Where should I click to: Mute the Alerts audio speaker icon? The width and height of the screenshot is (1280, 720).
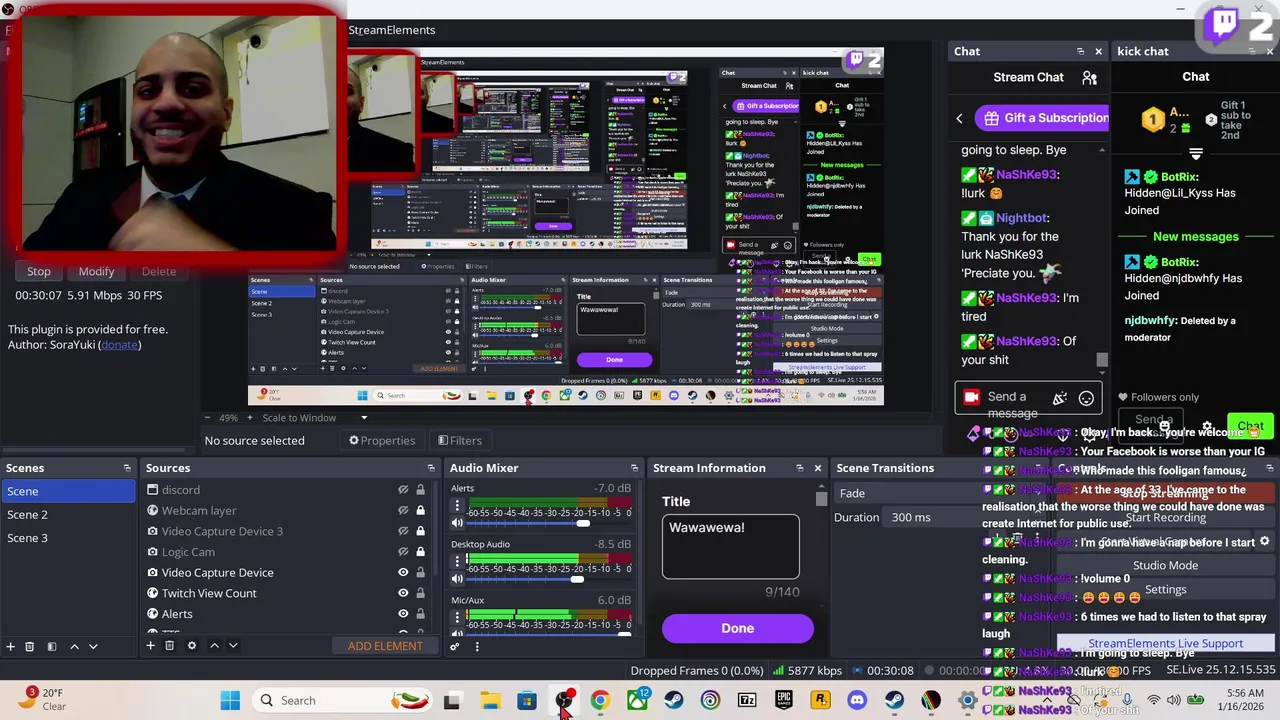(457, 523)
